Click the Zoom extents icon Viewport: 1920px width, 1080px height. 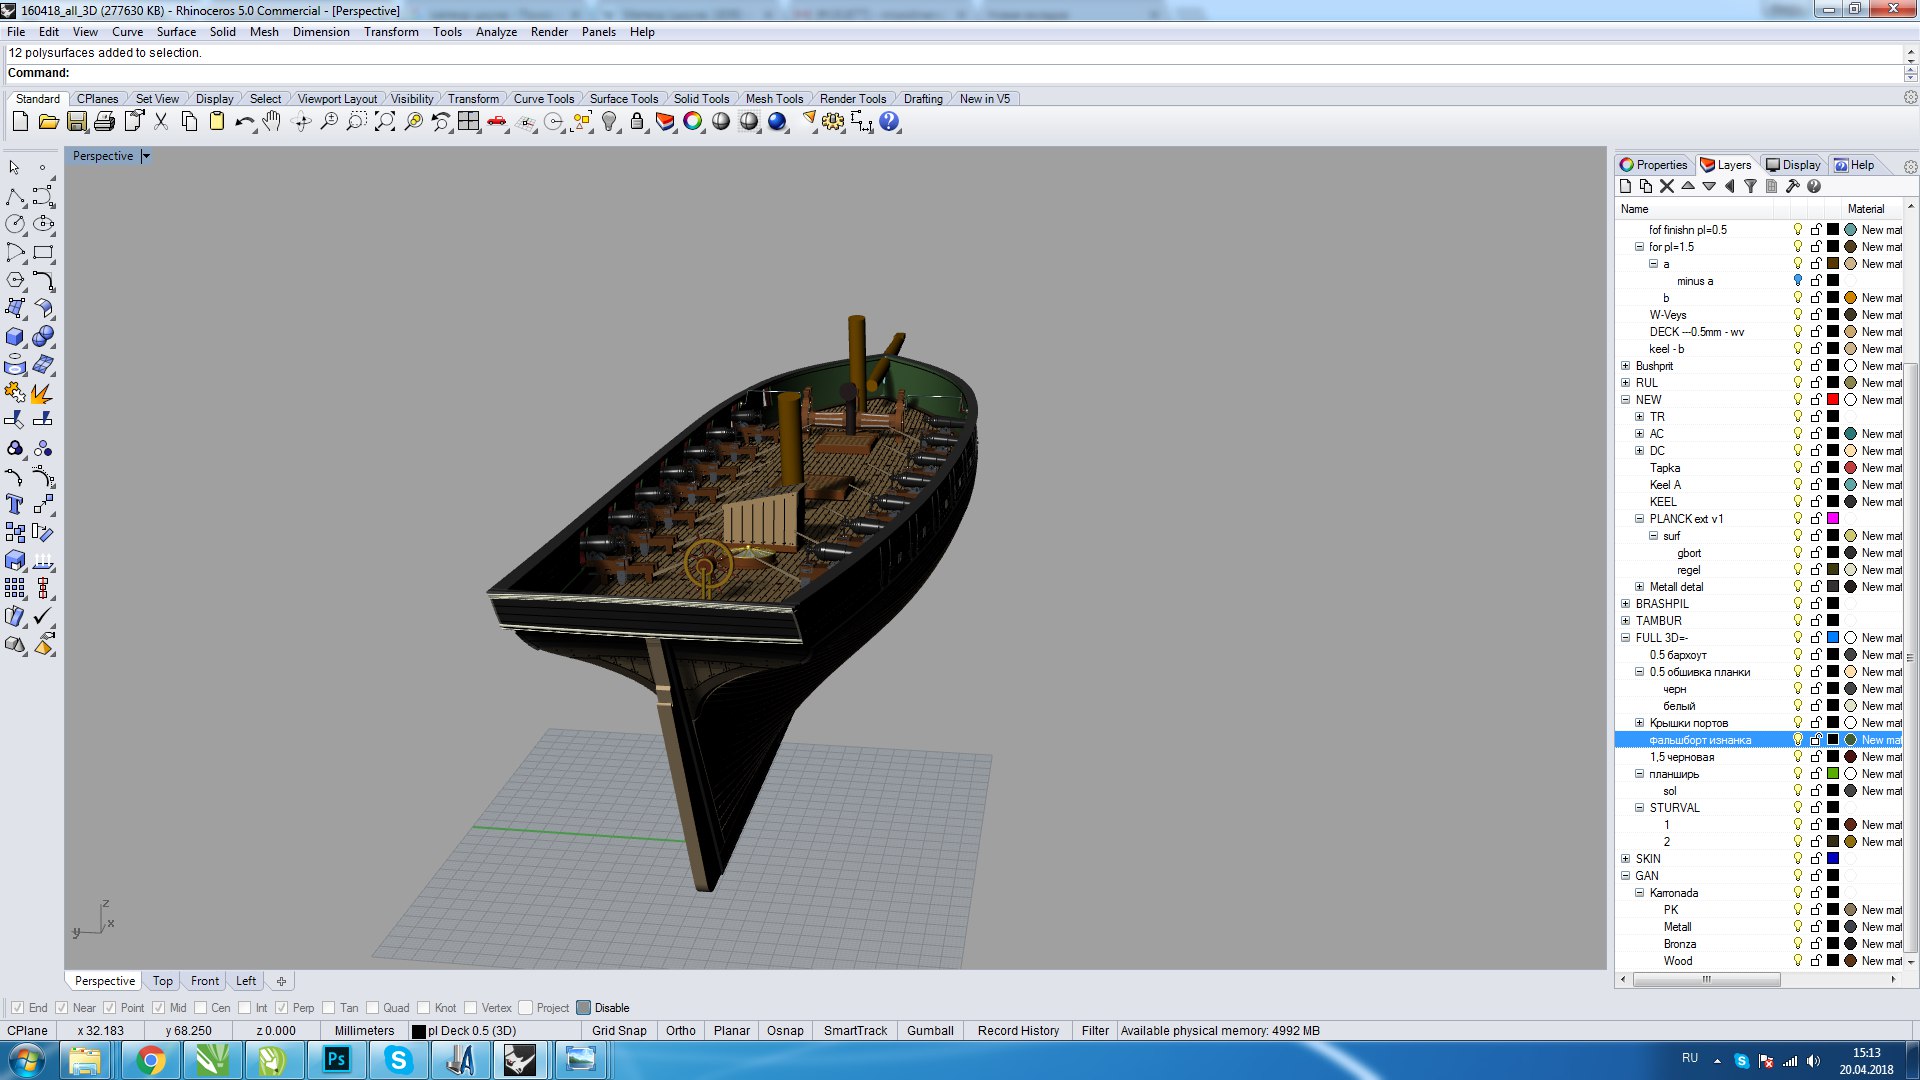(x=385, y=122)
